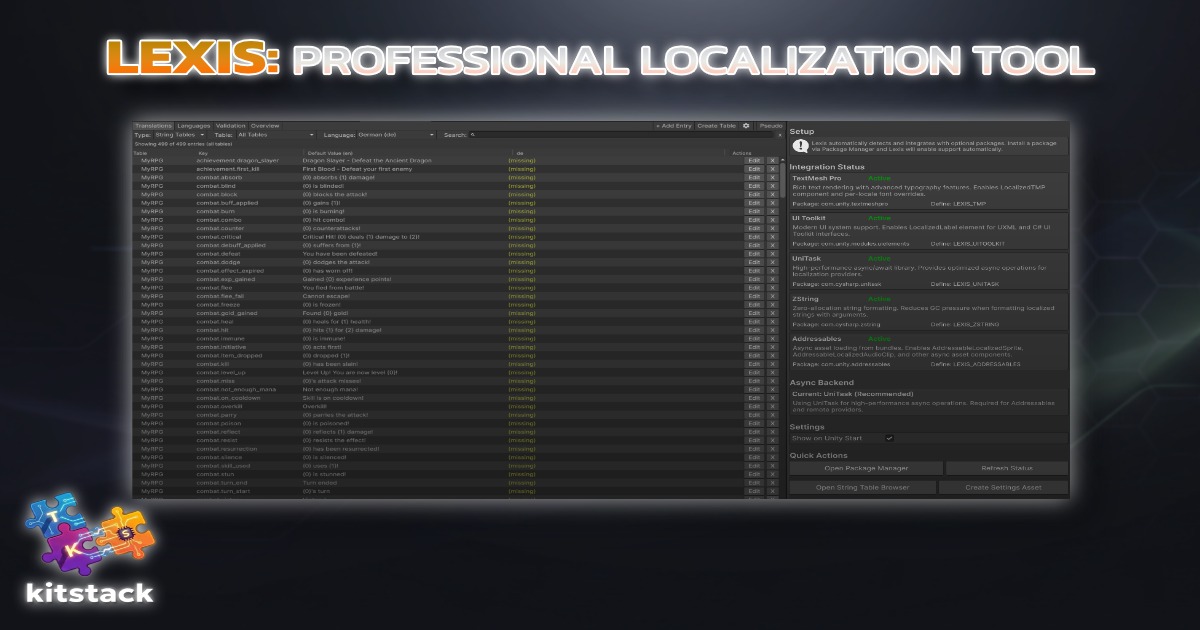The image size is (1200, 630).
Task: Remove combat.exp_gained using its X icon
Action: 773,279
